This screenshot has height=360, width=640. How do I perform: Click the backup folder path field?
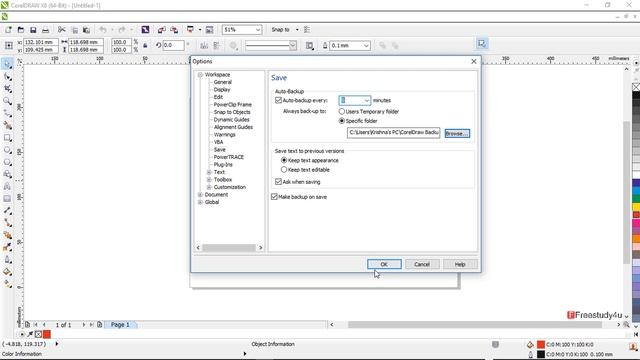tap(393, 133)
